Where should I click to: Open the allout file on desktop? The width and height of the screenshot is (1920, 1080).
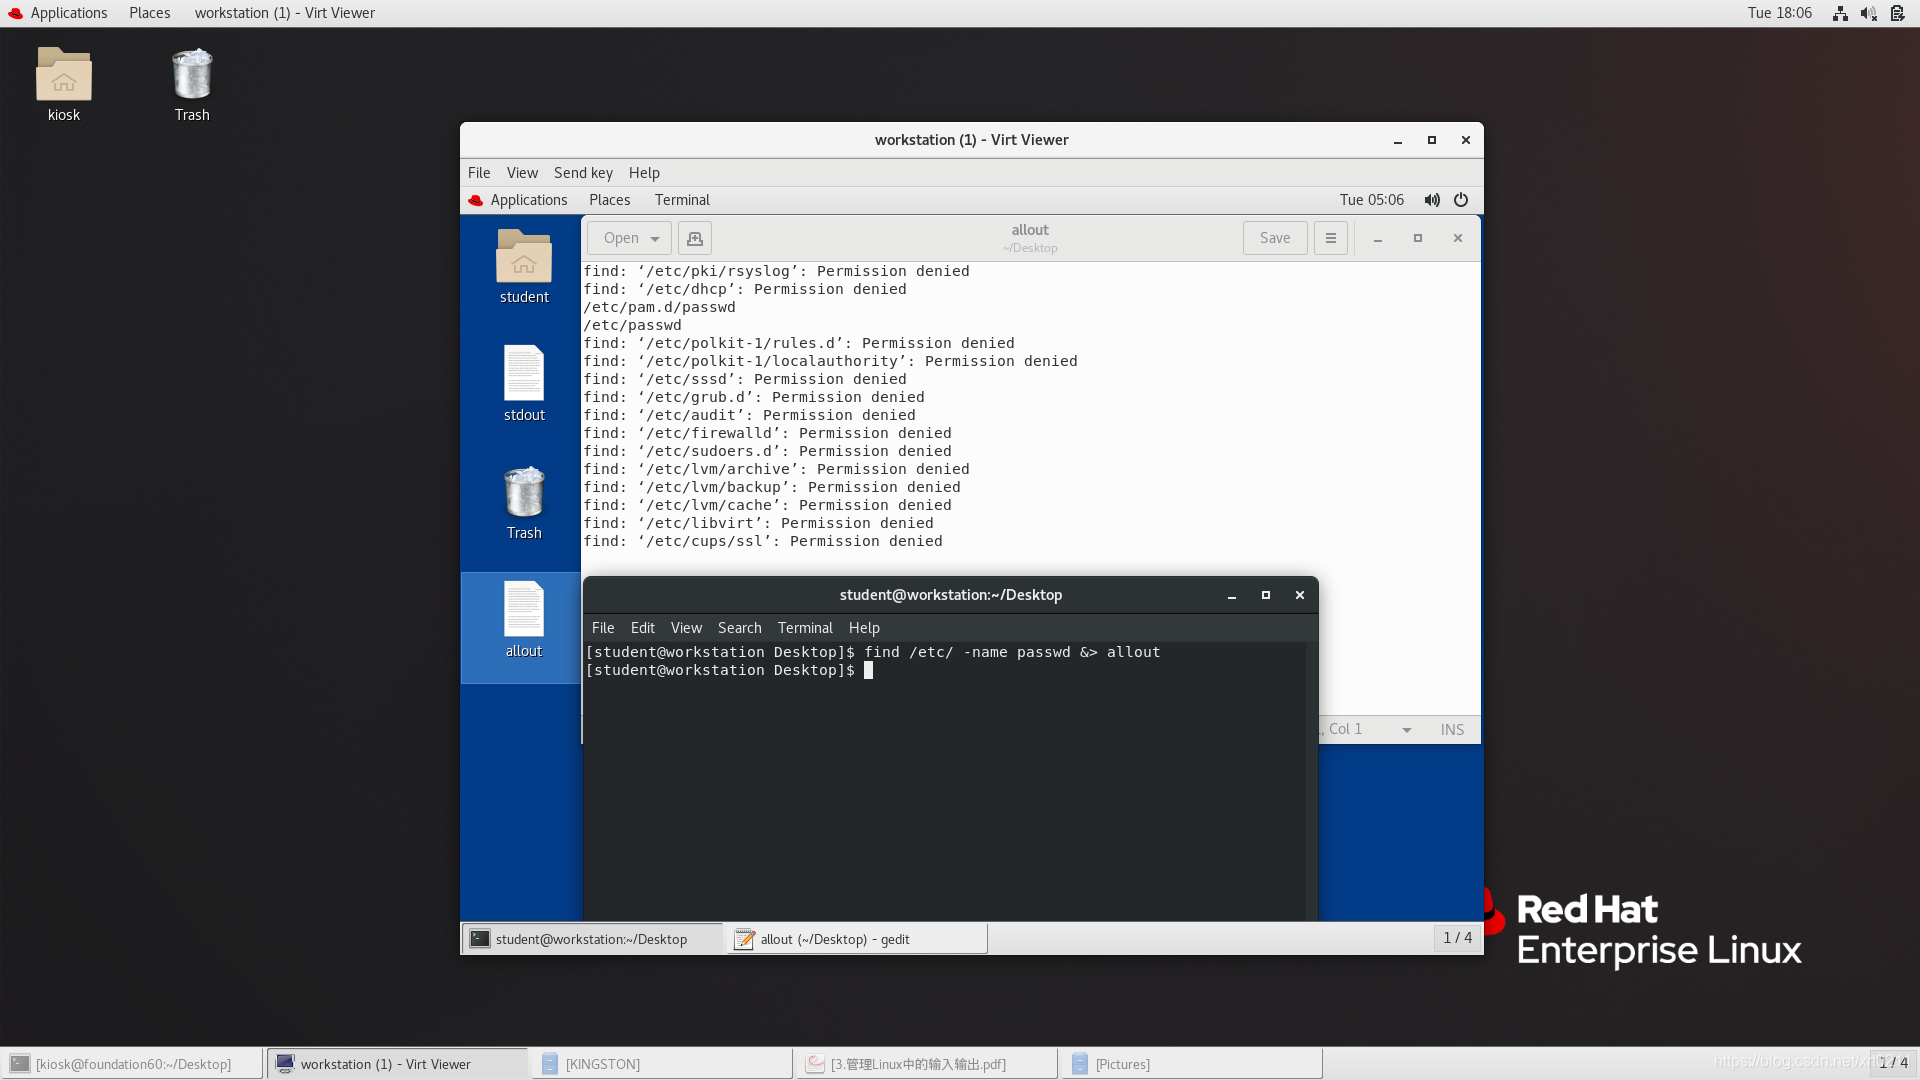pyautogui.click(x=524, y=619)
